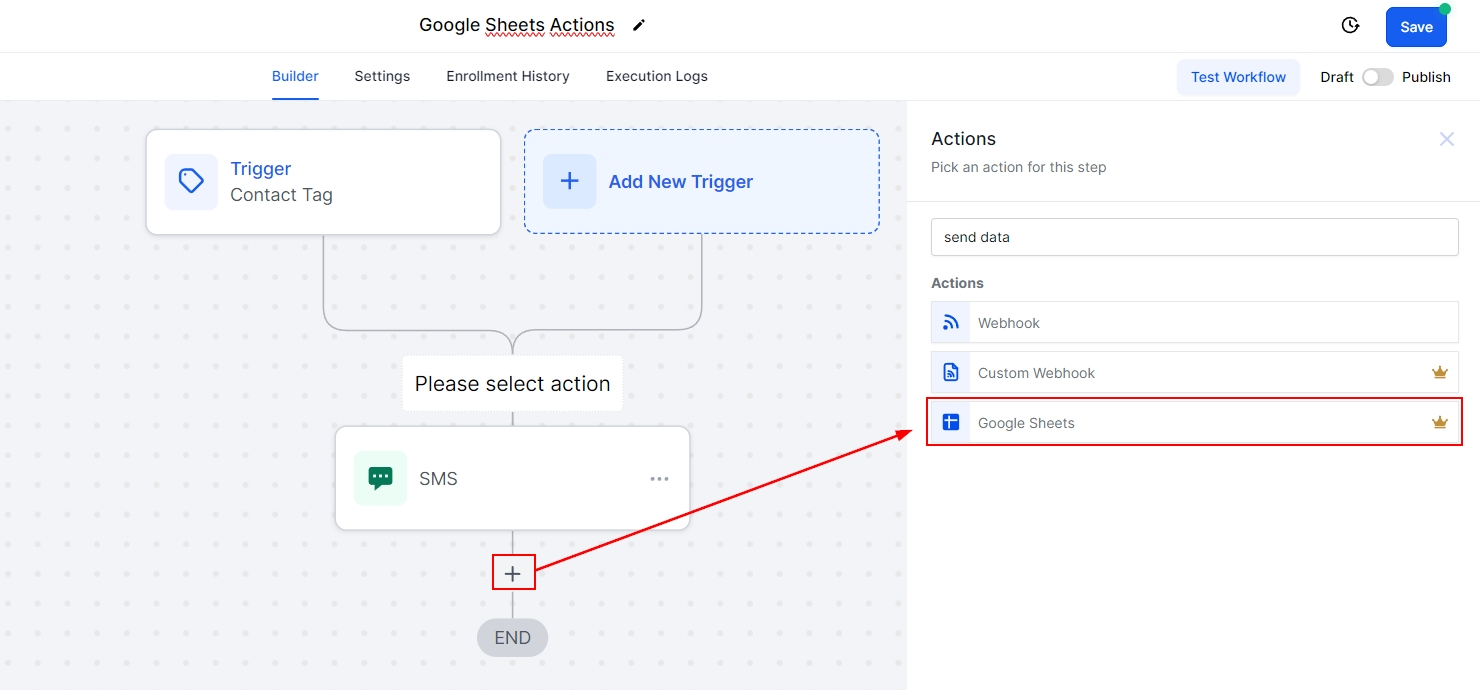Go to the Execution Logs tab
The height and width of the screenshot is (690, 1480).
pos(656,76)
